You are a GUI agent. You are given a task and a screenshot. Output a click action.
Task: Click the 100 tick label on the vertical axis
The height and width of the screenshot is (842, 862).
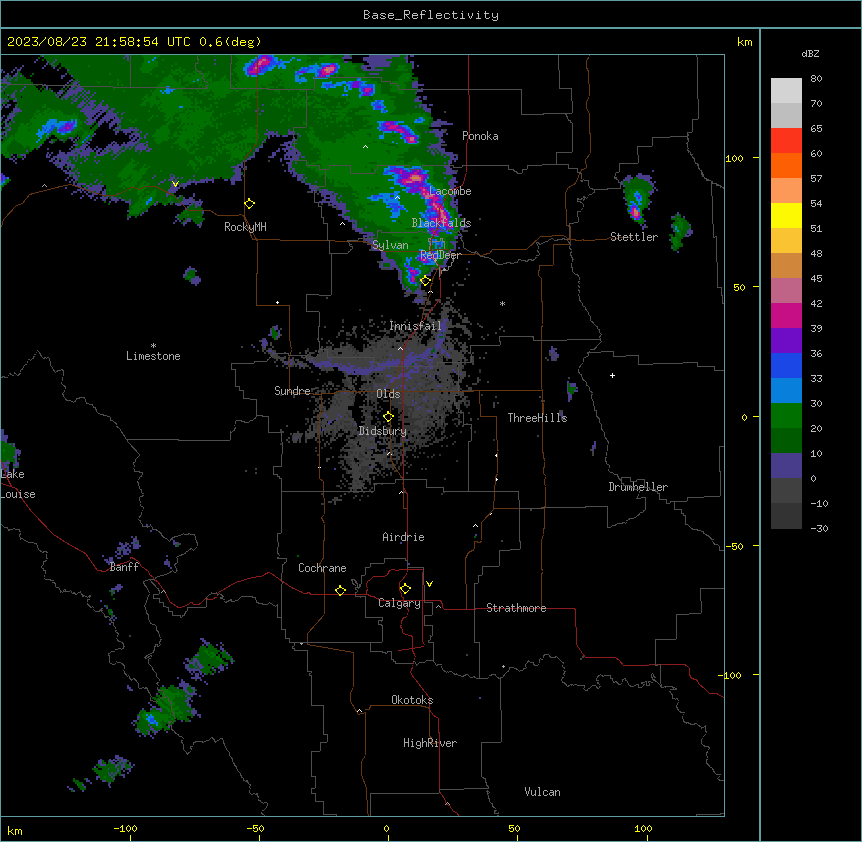click(734, 158)
